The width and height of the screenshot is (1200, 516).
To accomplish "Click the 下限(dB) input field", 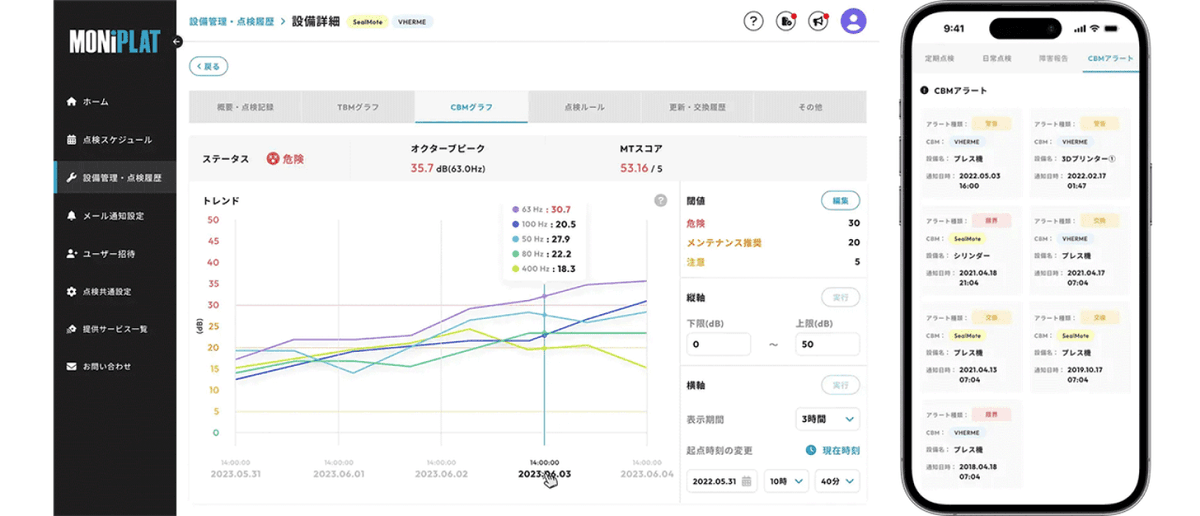I will coord(718,344).
